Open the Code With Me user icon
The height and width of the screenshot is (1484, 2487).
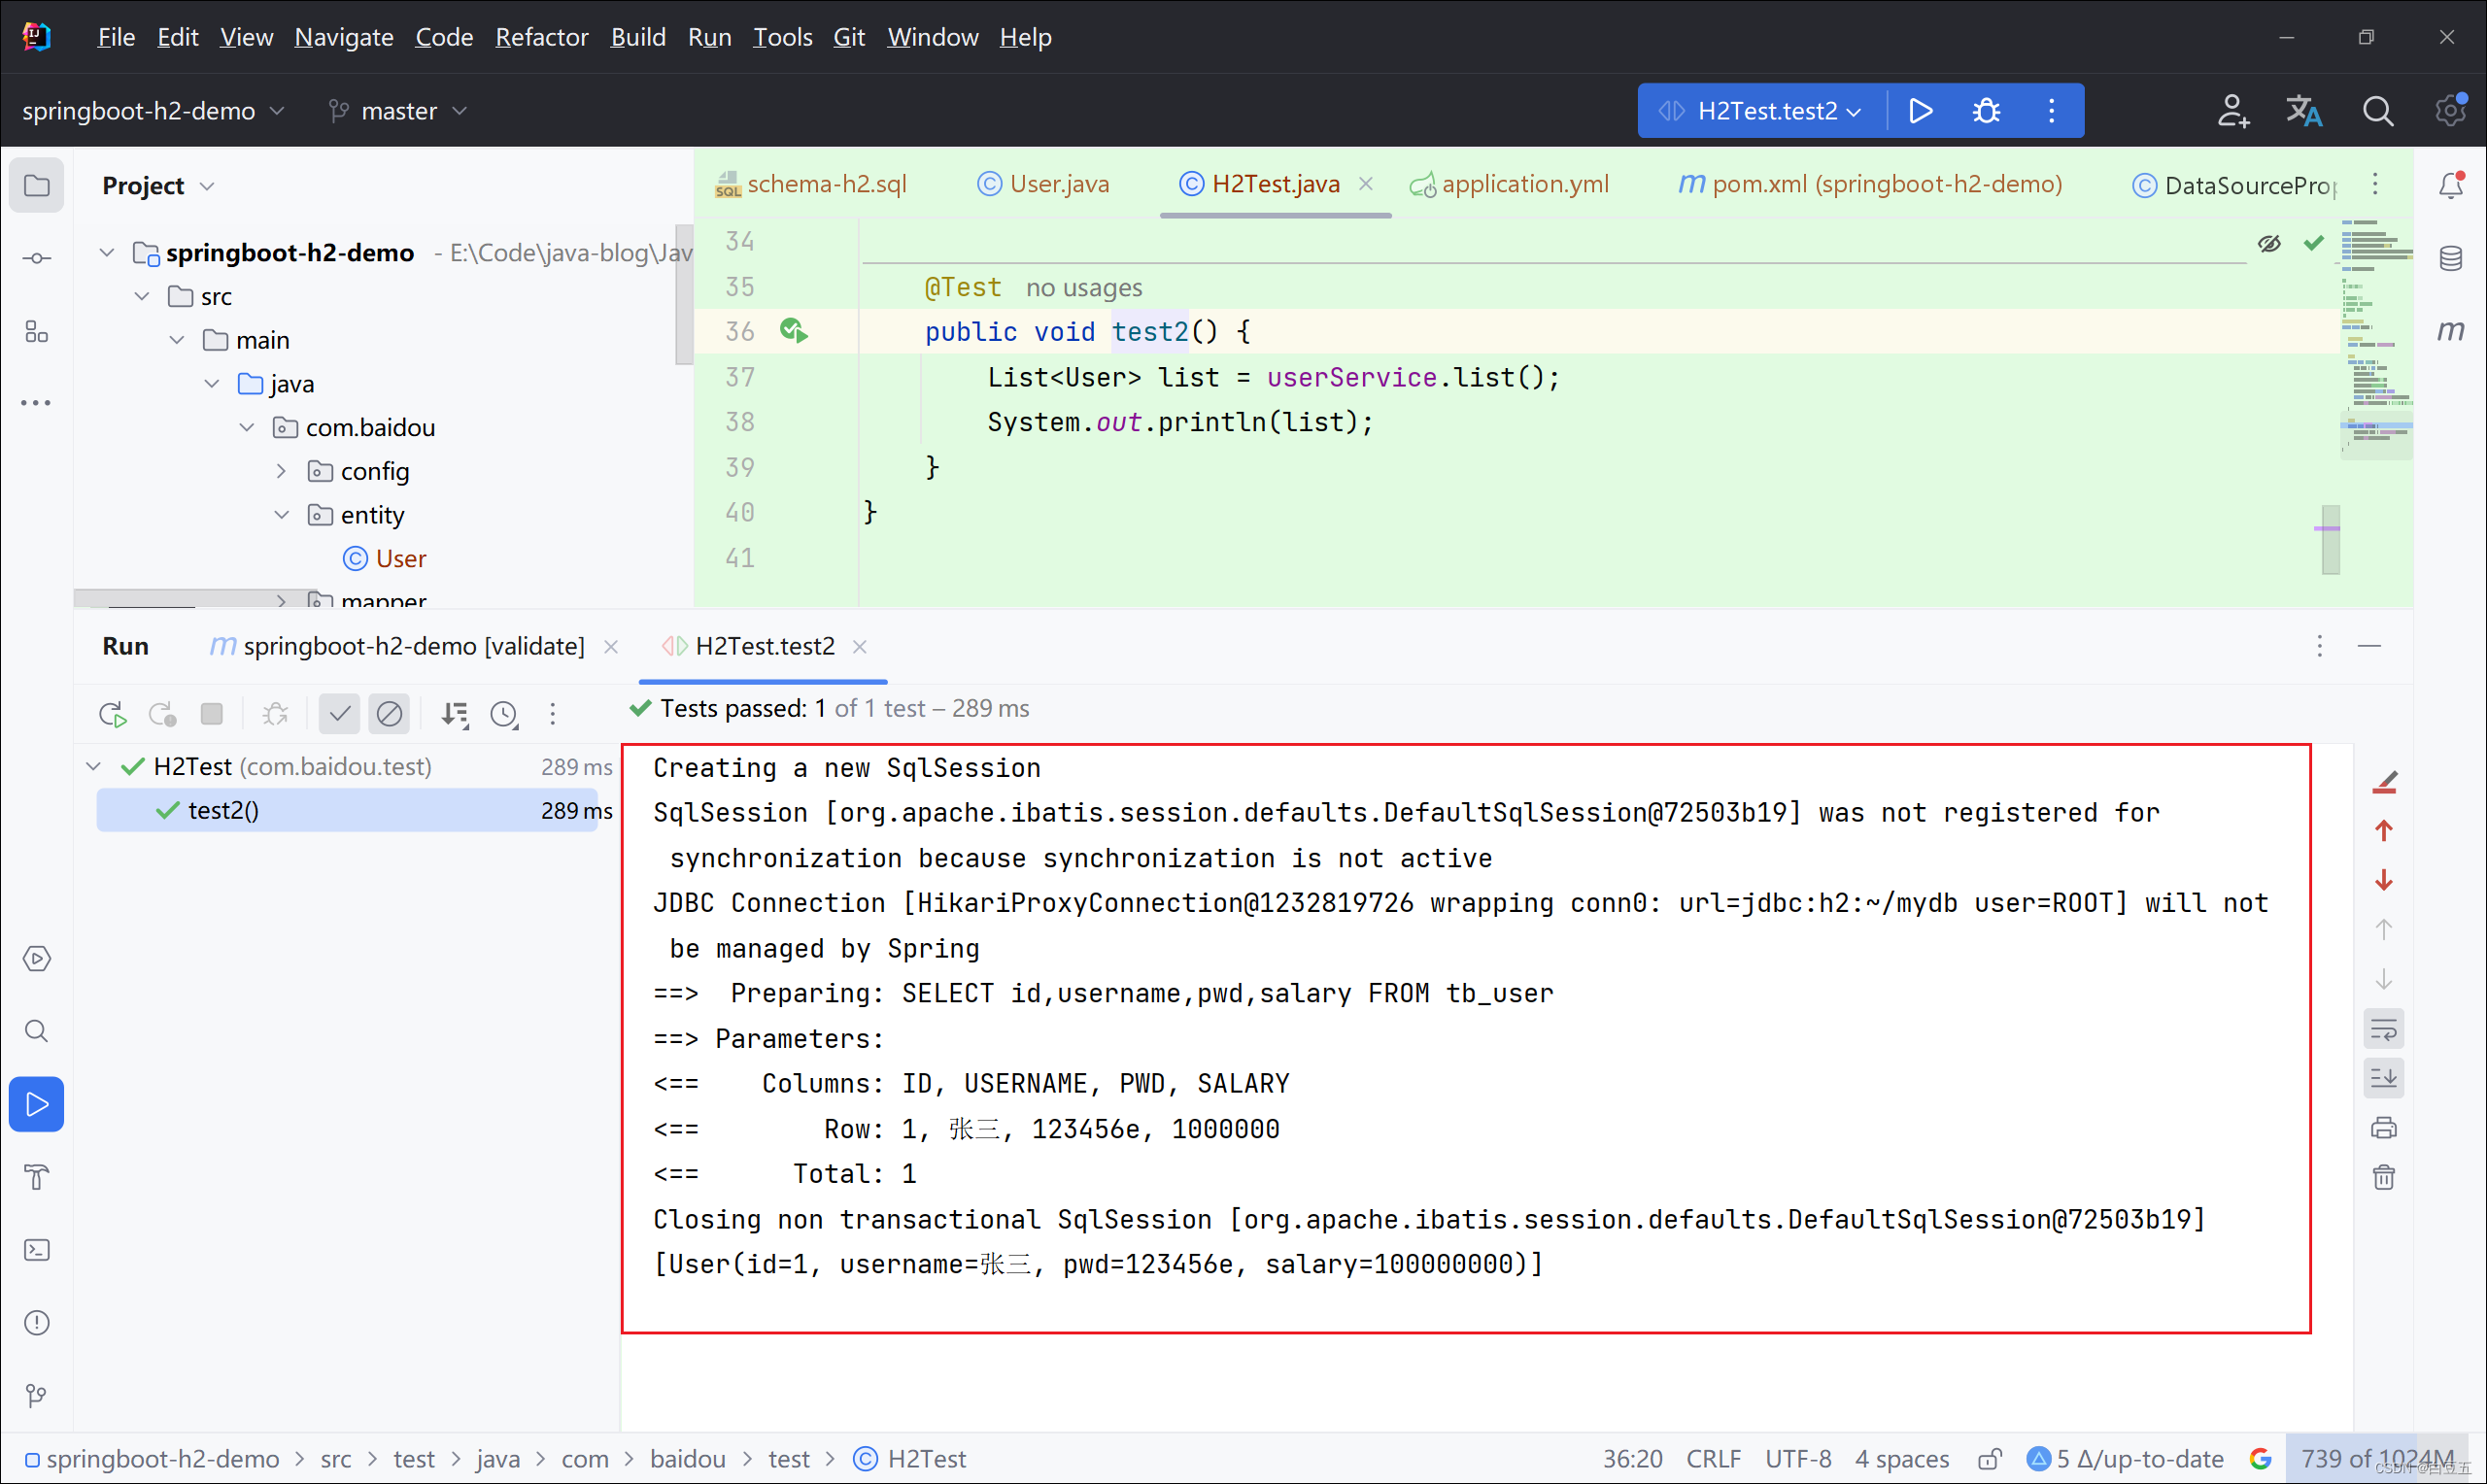pyautogui.click(x=2232, y=111)
